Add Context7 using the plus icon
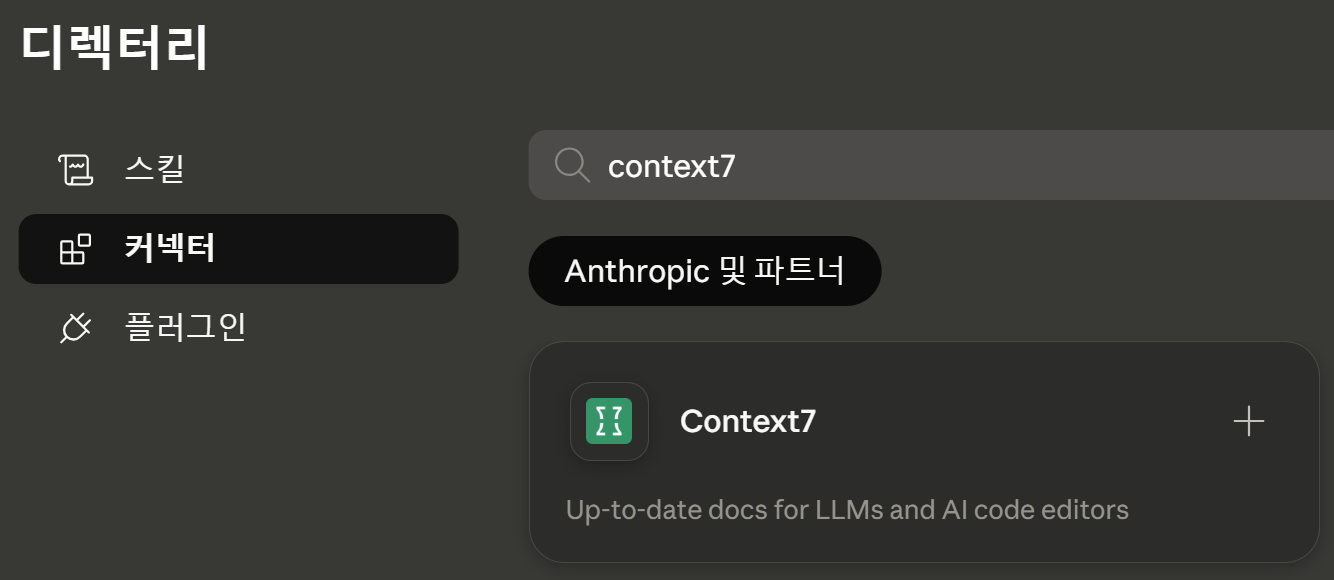 click(1248, 421)
